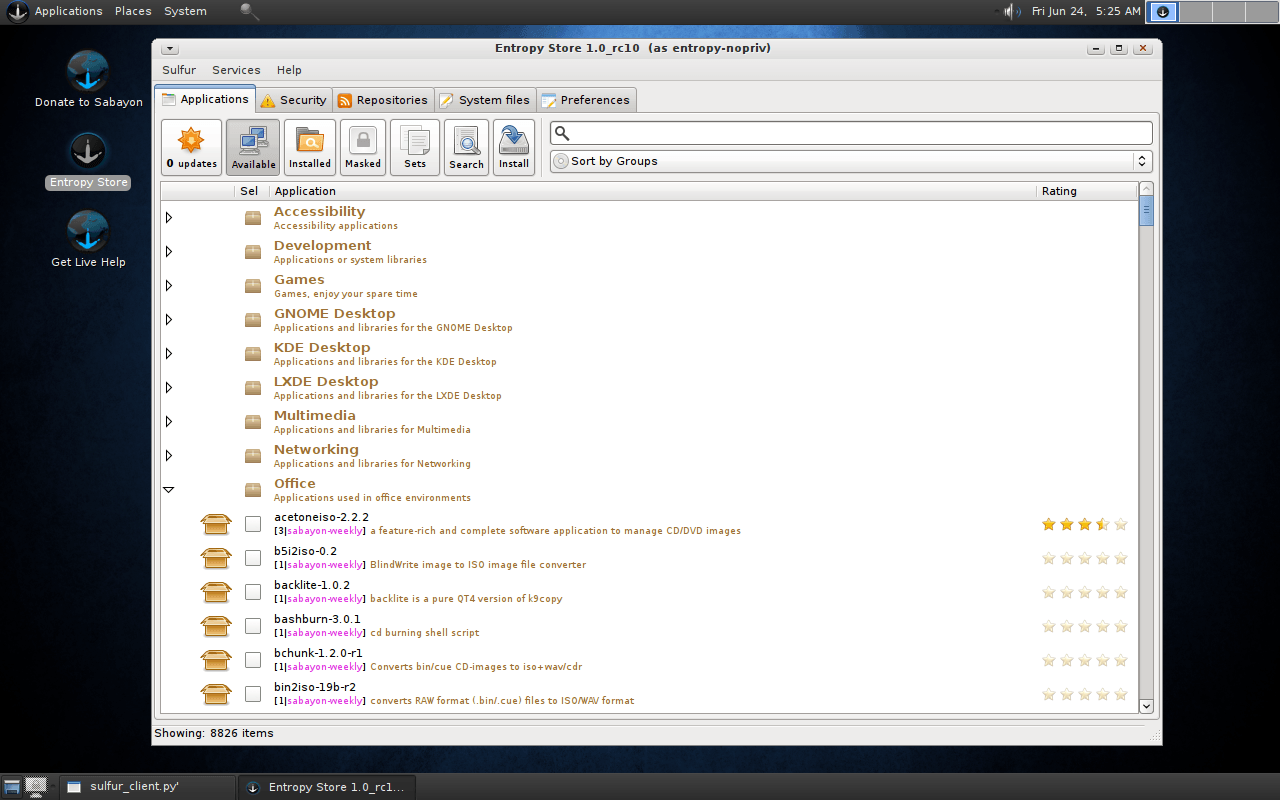Click the backlite package box icon
The height and width of the screenshot is (800, 1280).
click(x=216, y=592)
